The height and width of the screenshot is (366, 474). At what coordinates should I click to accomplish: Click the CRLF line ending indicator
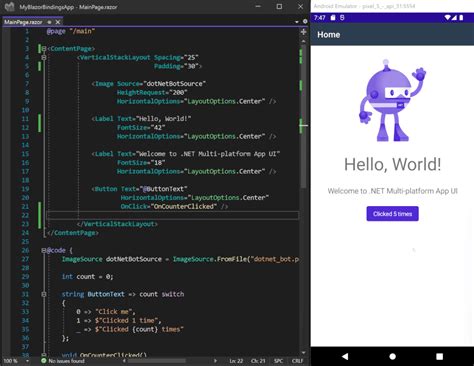297,361
